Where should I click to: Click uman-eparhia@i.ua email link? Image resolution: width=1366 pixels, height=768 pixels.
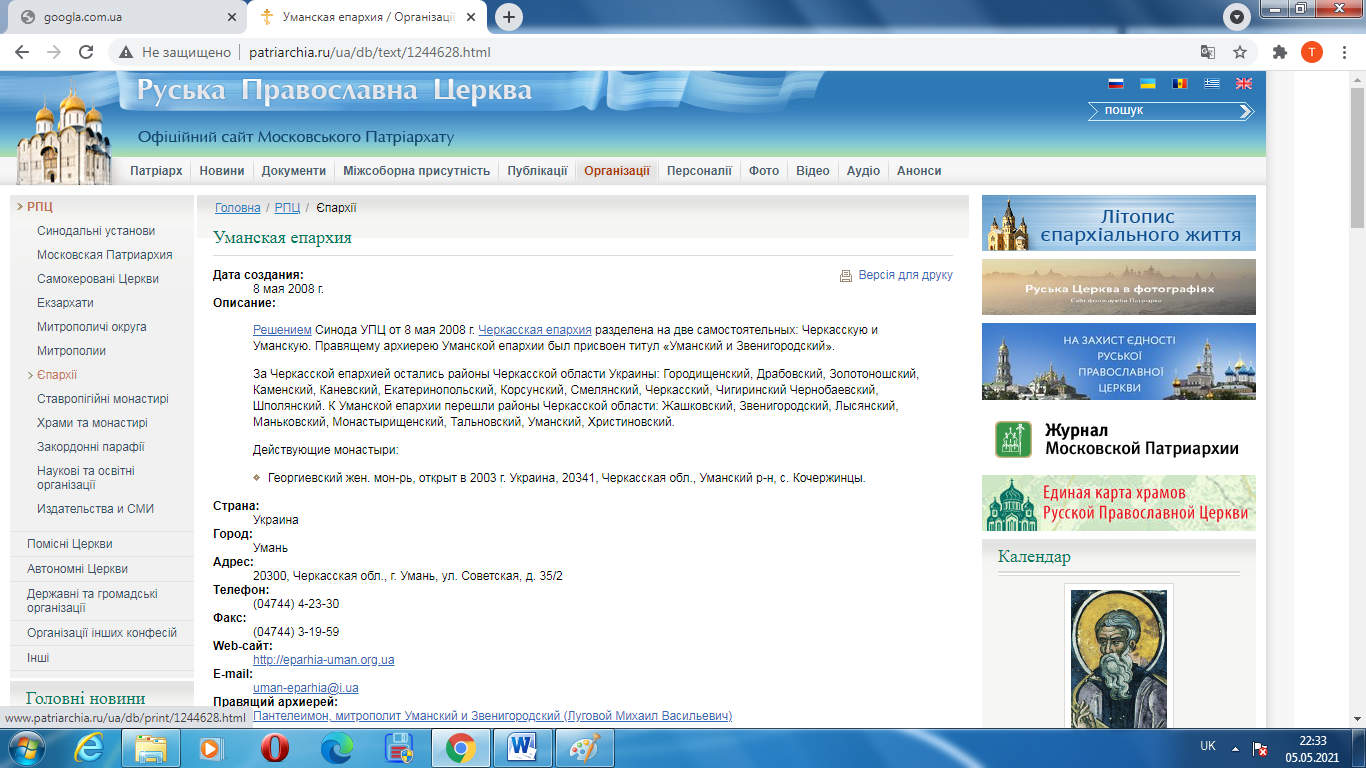[x=306, y=688]
